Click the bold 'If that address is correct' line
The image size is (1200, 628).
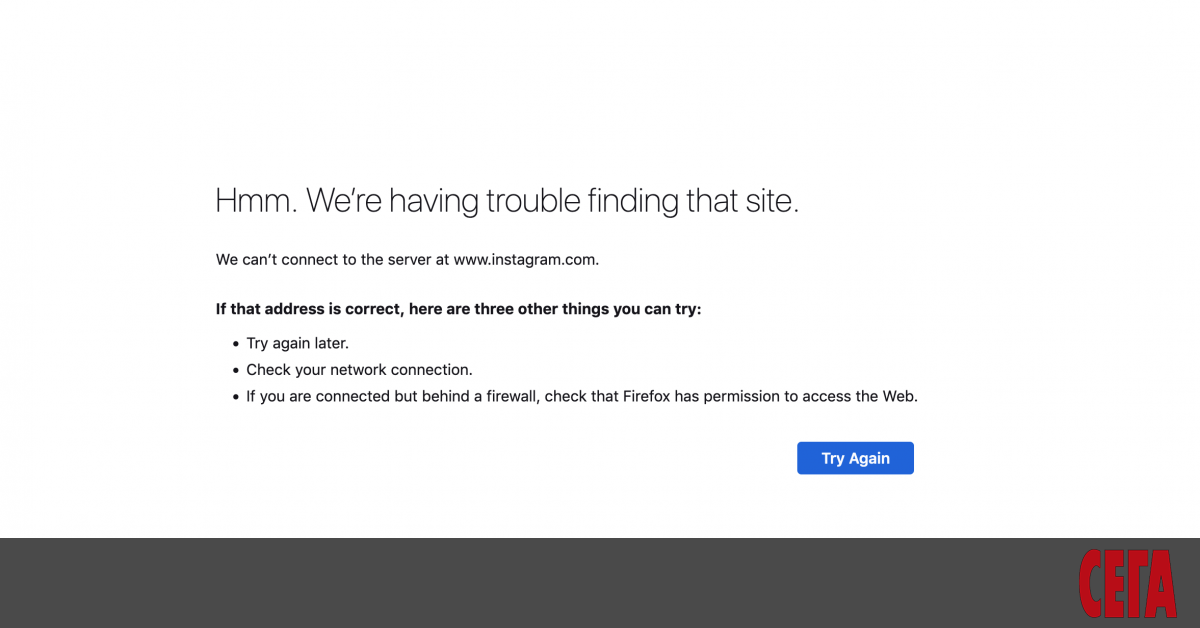click(x=310, y=309)
